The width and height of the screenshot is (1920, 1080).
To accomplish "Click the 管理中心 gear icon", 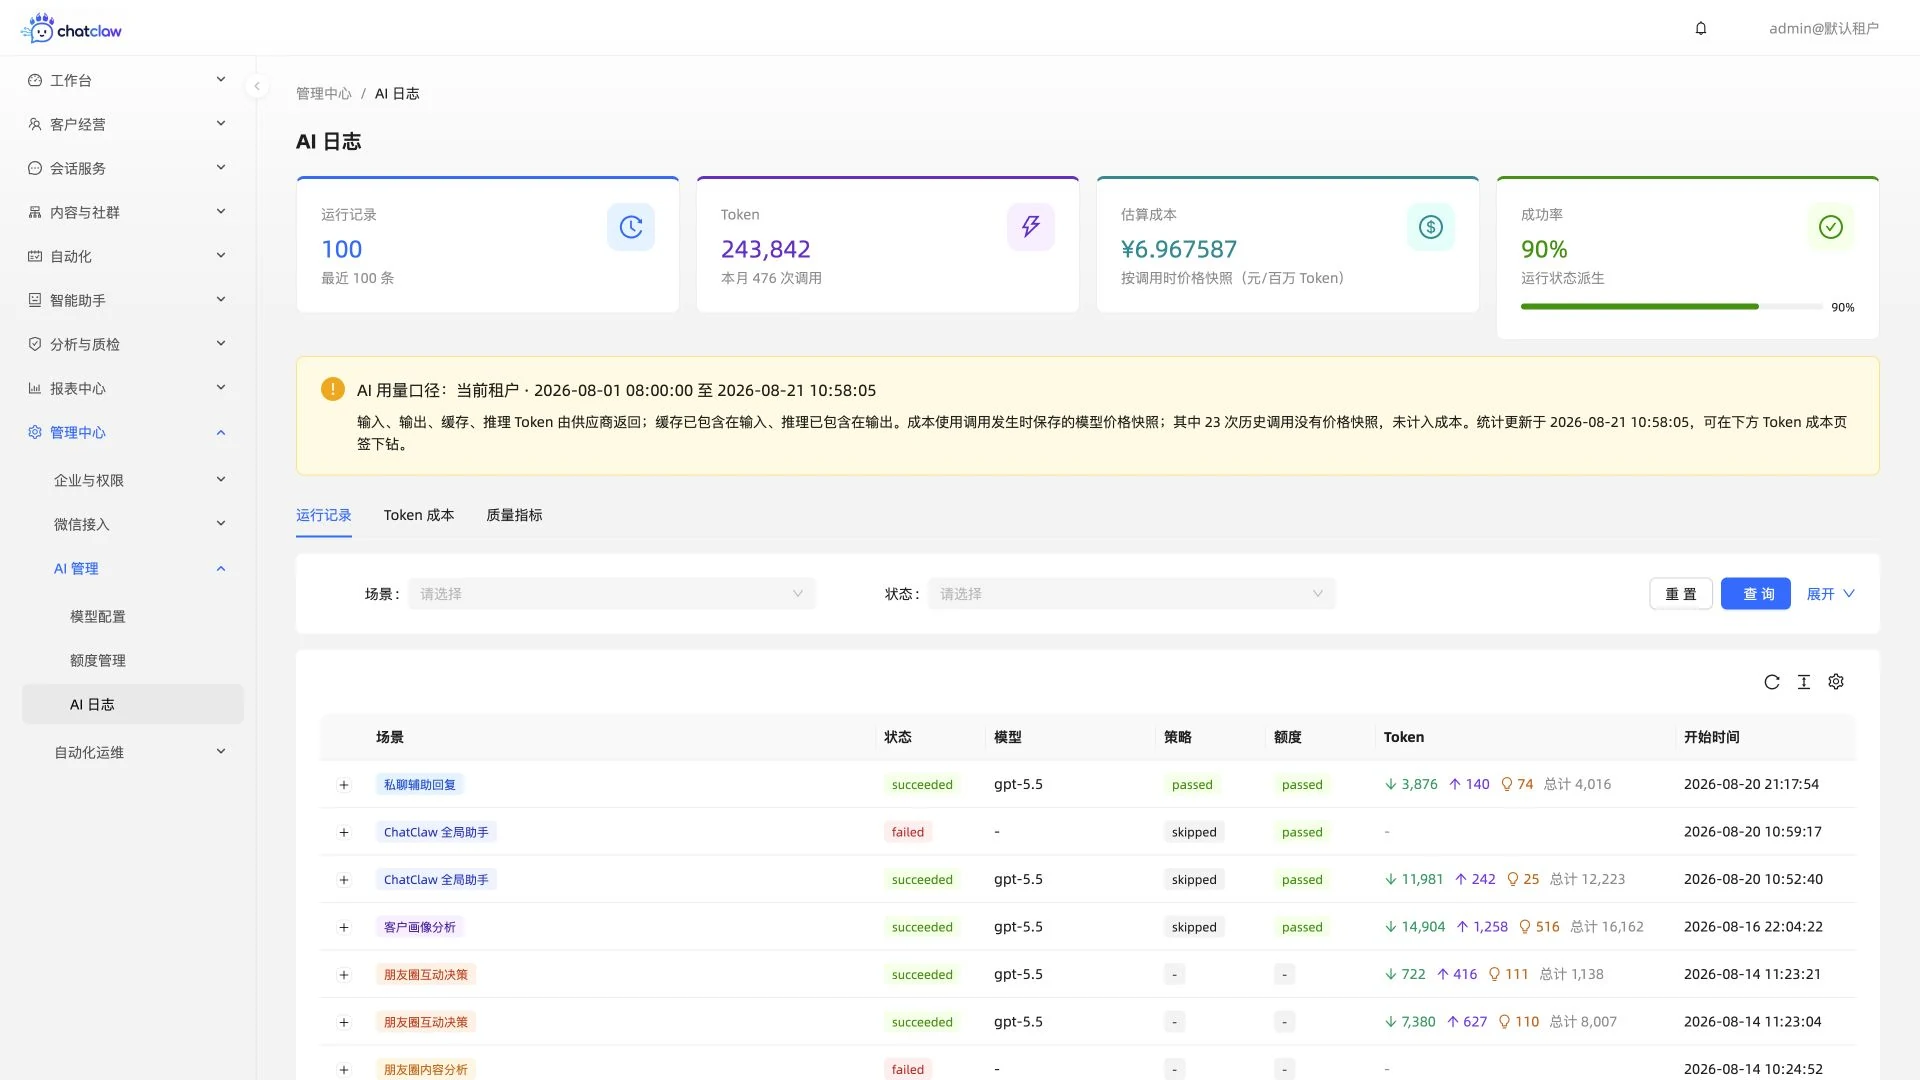I will coord(35,432).
